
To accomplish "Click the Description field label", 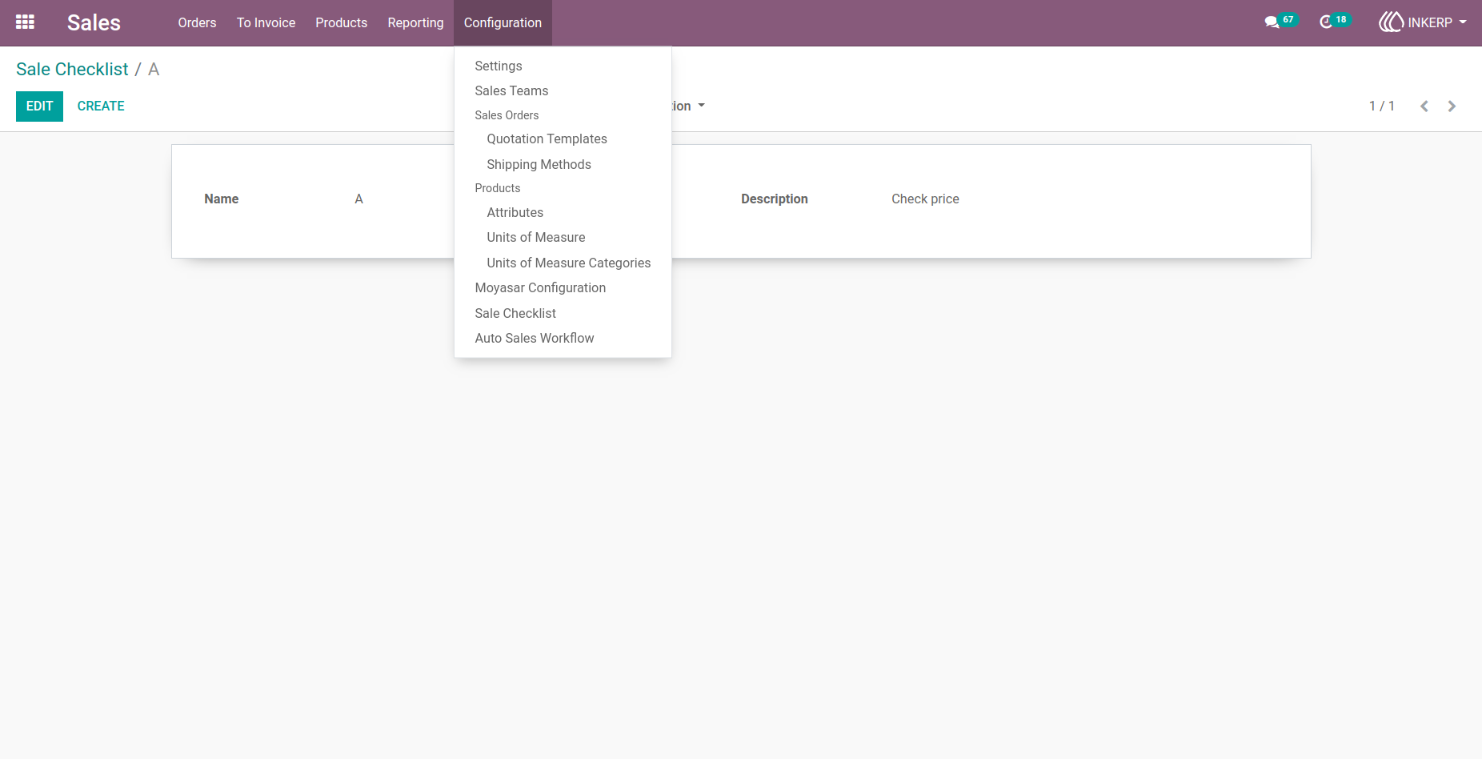I will pos(774,199).
